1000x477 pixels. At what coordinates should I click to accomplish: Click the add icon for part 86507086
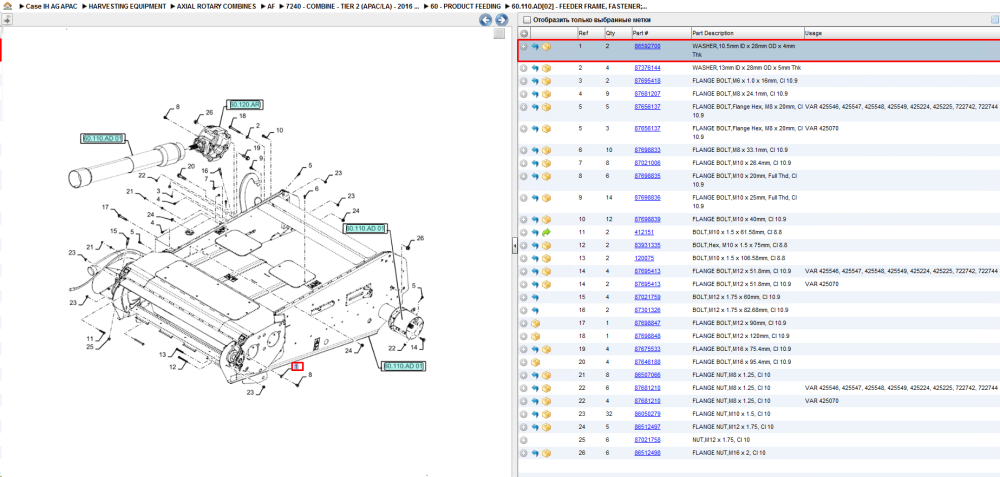(x=524, y=375)
